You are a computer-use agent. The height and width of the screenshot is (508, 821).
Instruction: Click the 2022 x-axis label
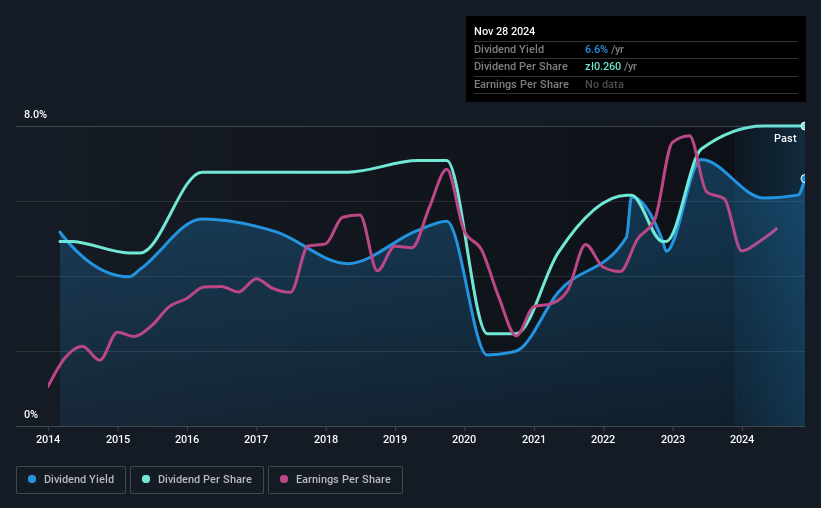pyautogui.click(x=603, y=439)
